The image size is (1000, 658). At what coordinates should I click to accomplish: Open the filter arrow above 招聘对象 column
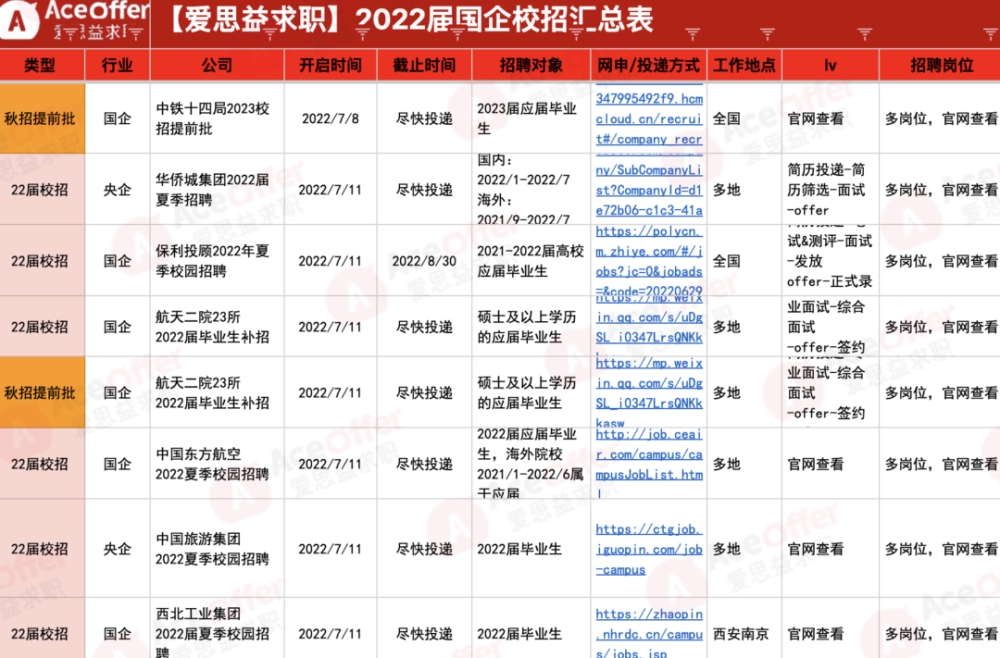(x=577, y=34)
